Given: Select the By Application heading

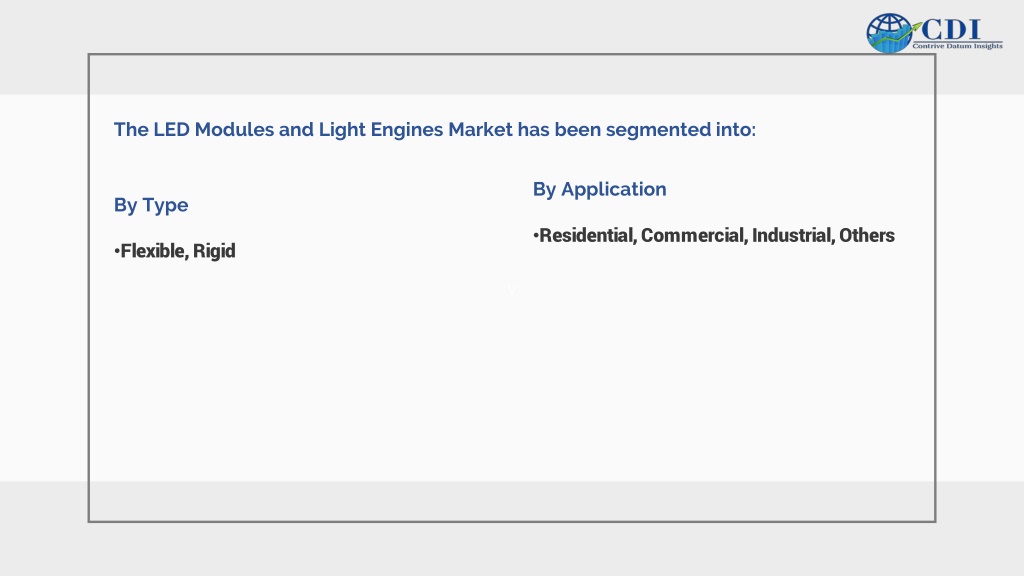Looking at the screenshot, I should [600, 189].
